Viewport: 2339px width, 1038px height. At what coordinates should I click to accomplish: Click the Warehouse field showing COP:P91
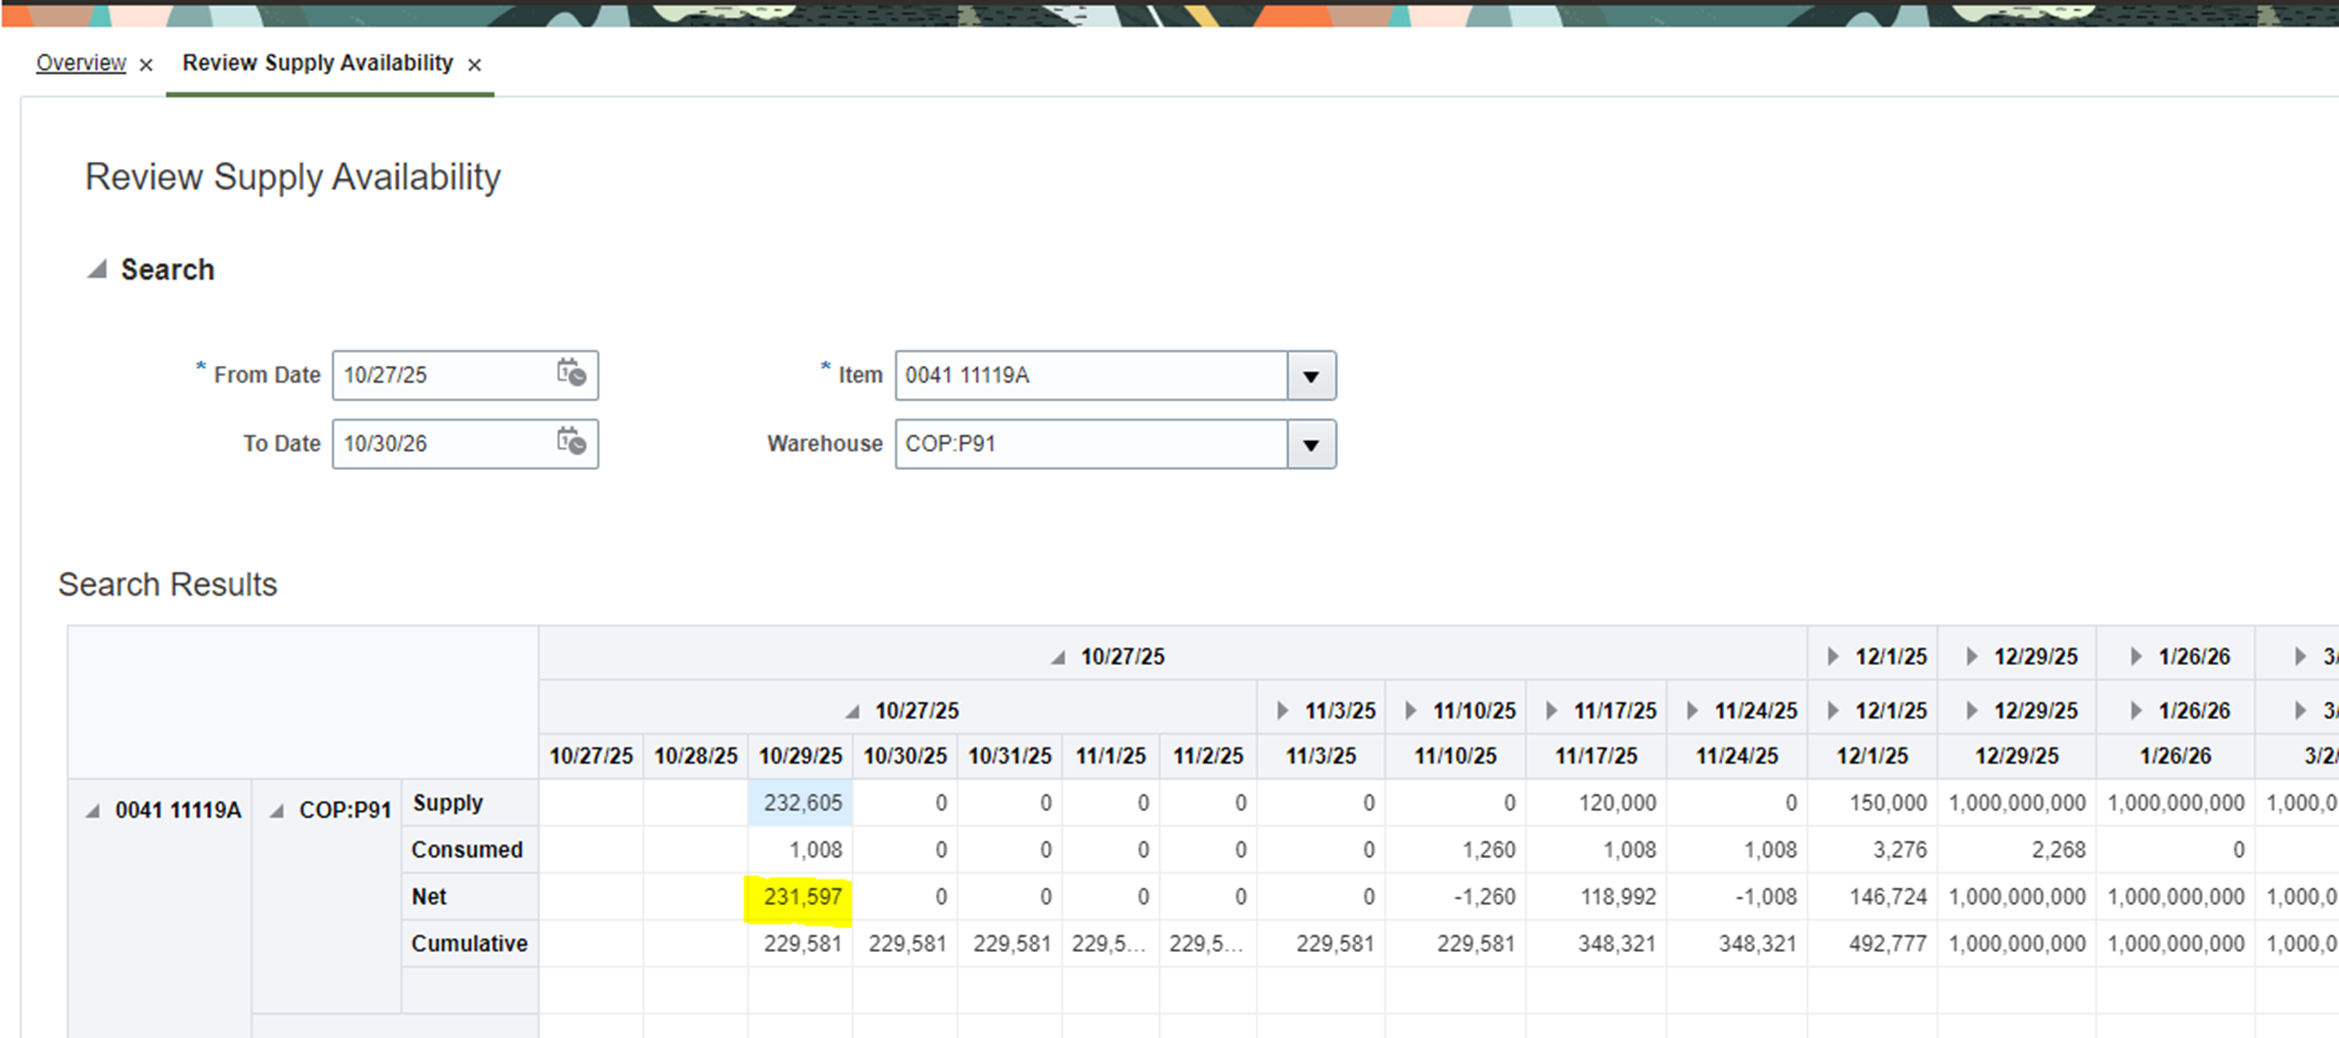click(1091, 443)
